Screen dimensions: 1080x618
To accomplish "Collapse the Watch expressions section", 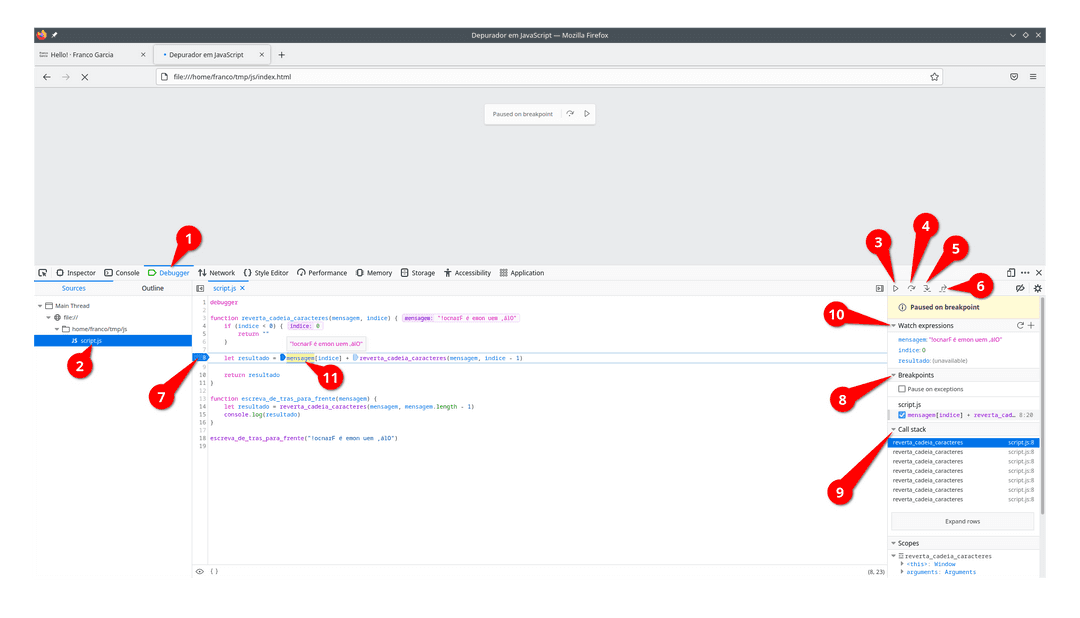I will coord(893,325).
